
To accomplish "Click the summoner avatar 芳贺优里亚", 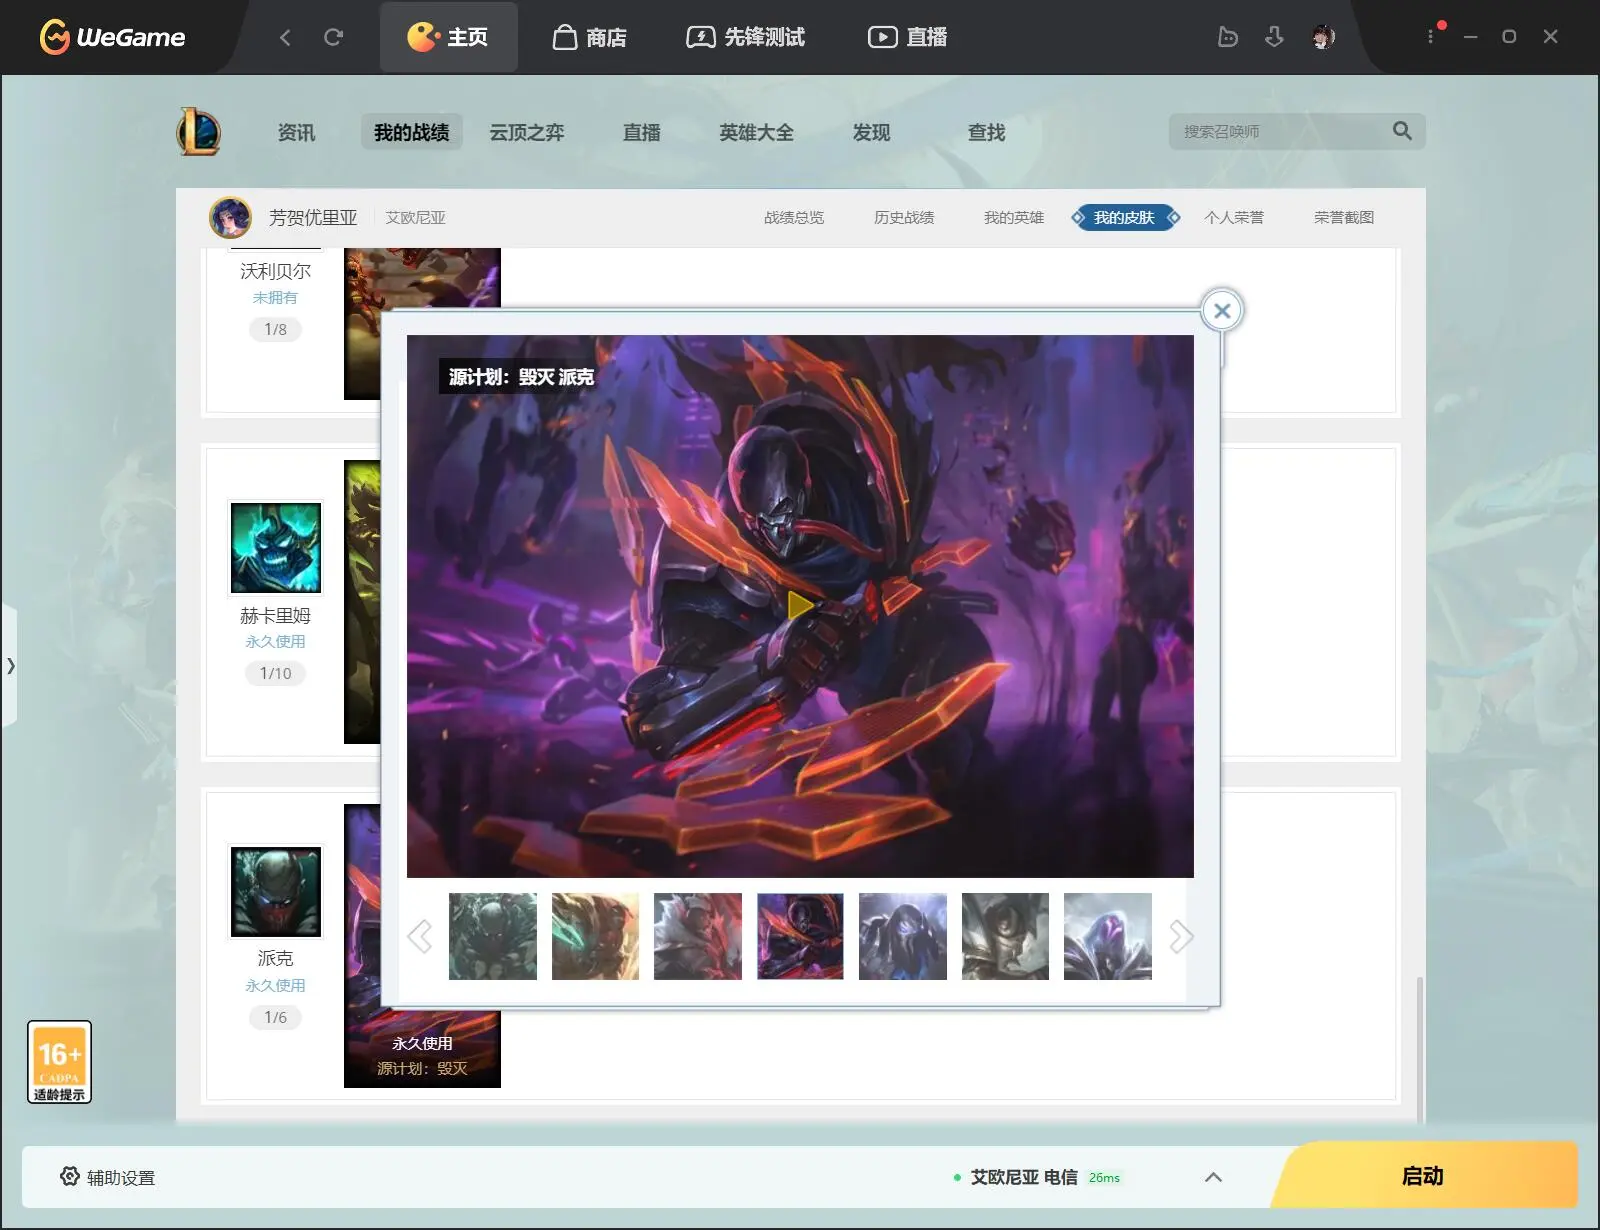I will pos(230,217).
